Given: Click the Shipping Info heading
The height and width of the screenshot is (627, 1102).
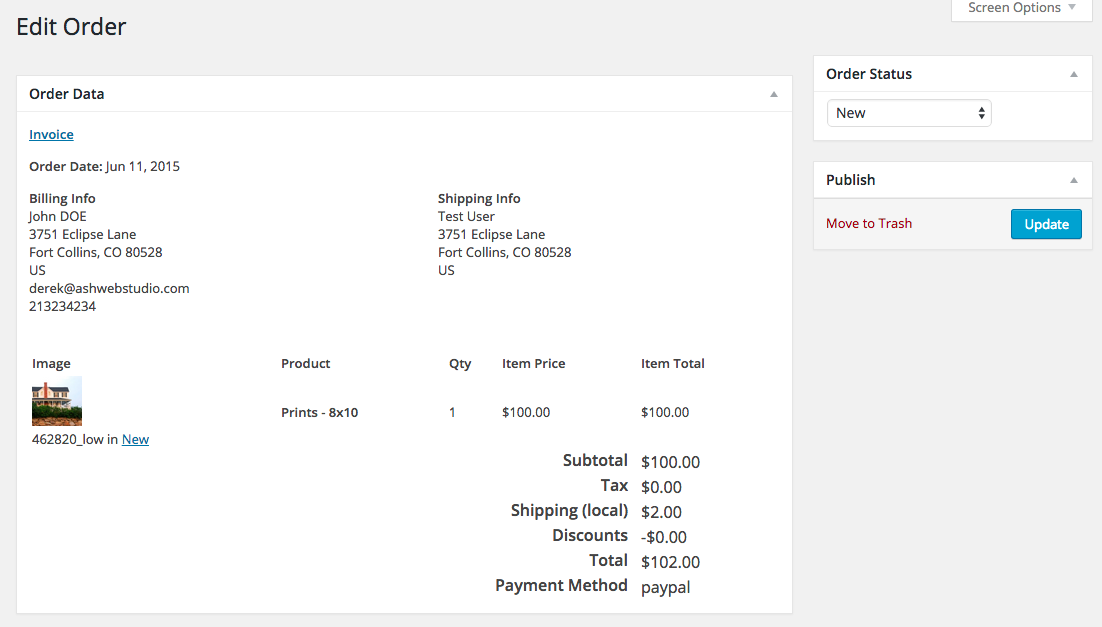Looking at the screenshot, I should 479,198.
